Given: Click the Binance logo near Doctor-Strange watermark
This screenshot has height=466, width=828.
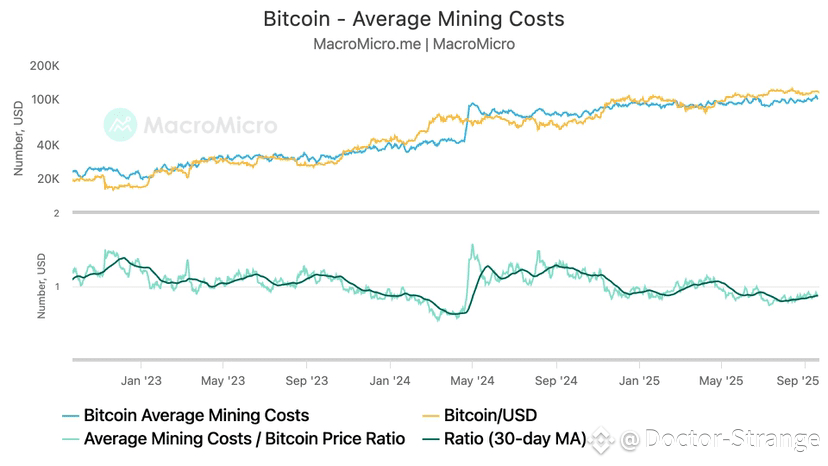Looking at the screenshot, I should click(x=601, y=440).
